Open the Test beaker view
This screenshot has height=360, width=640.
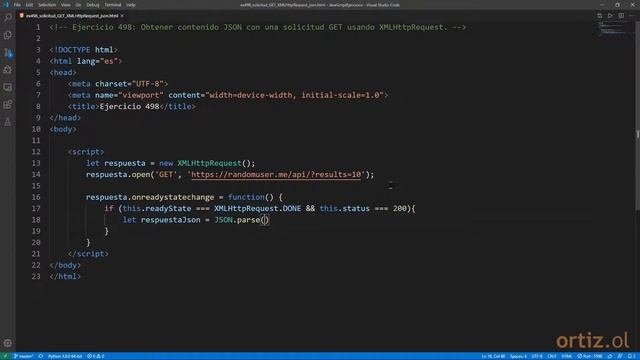pyautogui.click(x=8, y=122)
